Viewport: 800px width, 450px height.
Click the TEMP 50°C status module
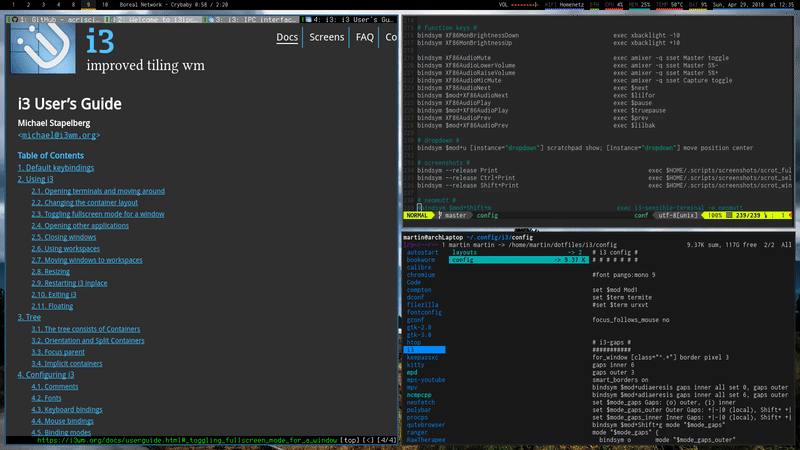coord(669,5)
